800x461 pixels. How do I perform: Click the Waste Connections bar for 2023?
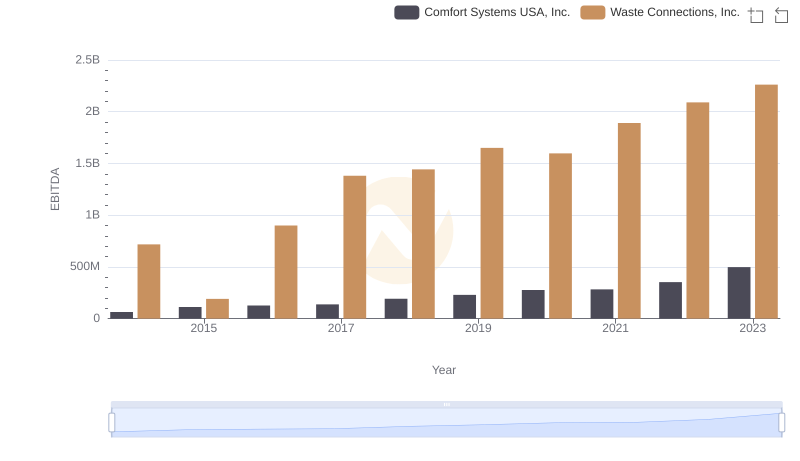[x=766, y=201]
